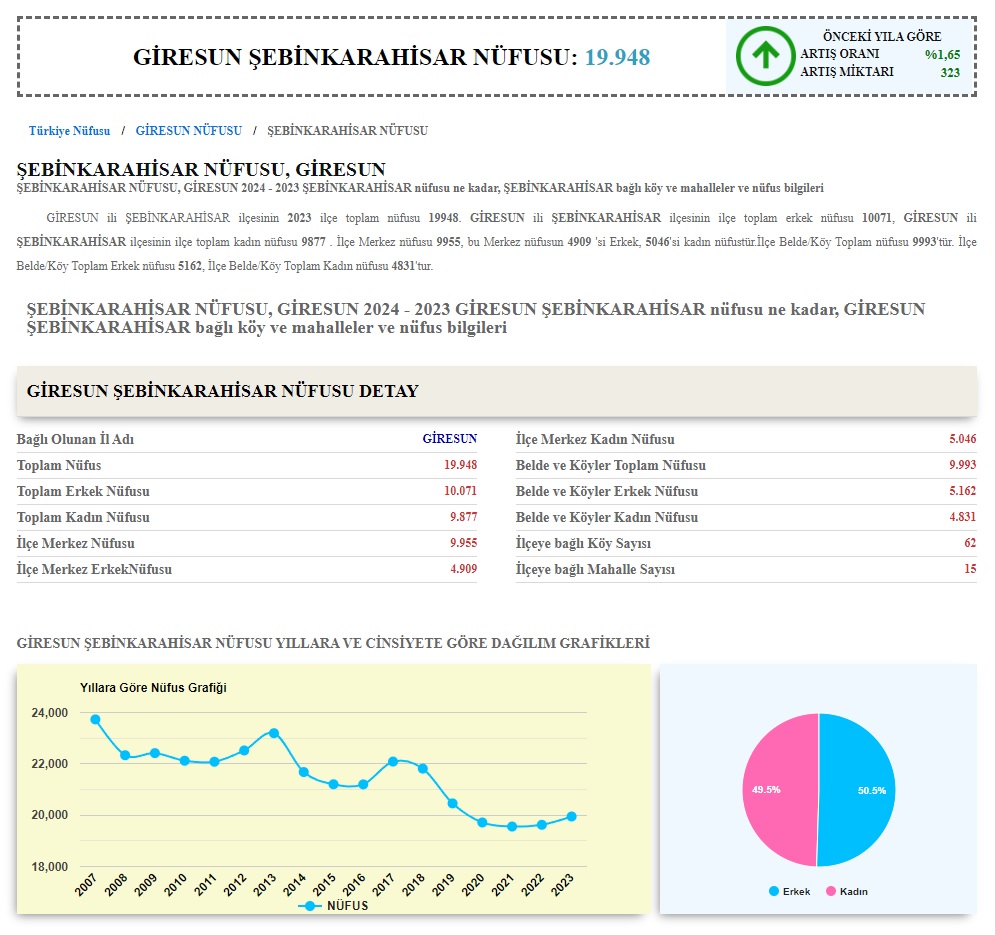Click the Bağlı Olunan İl Adı label
The height and width of the screenshot is (935, 995).
tap(75, 439)
